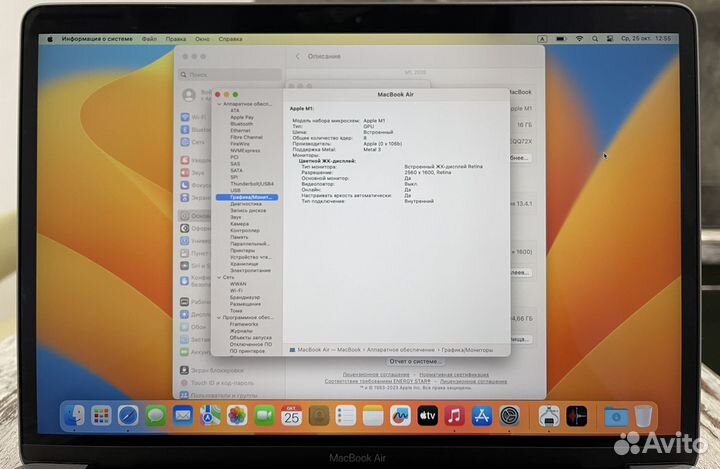
Task: Select WWAN under Сеть
Action: (238, 284)
